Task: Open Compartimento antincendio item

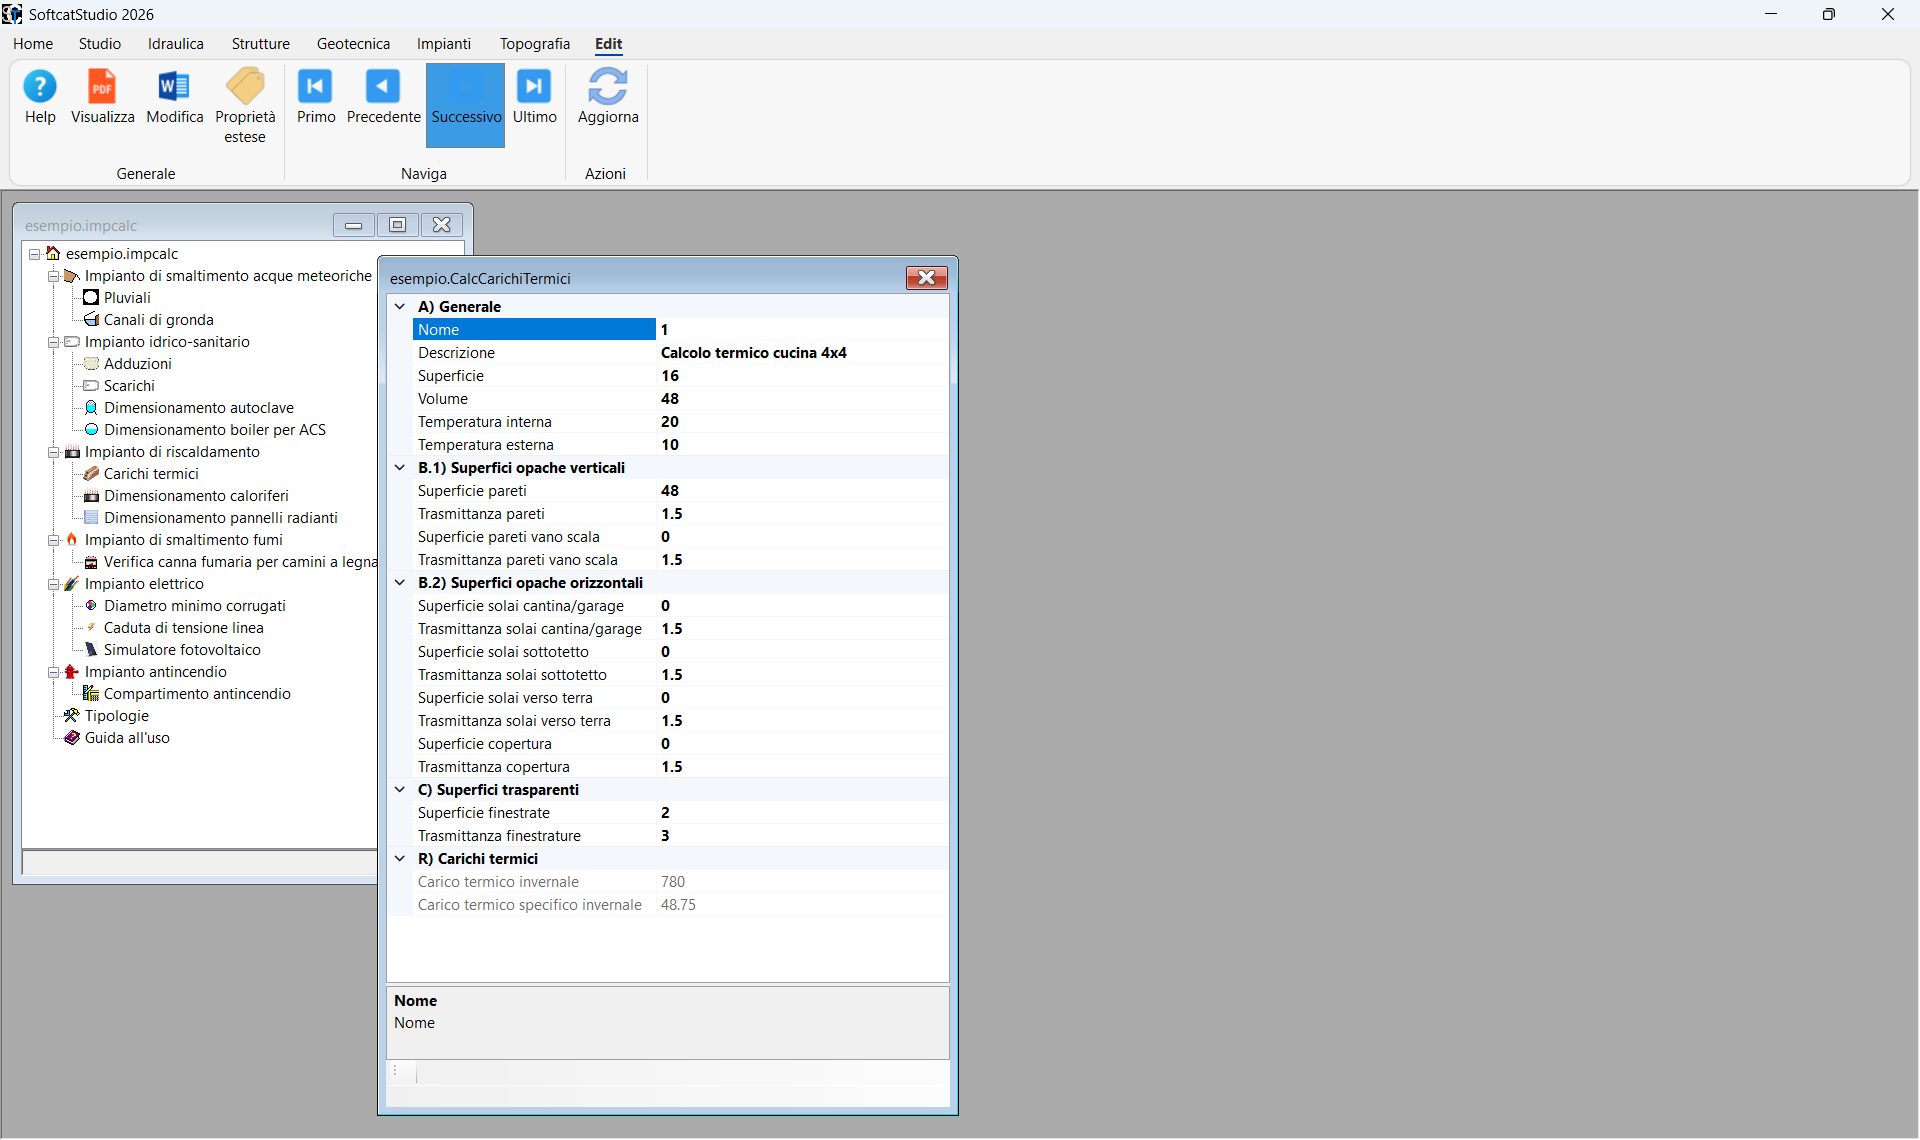Action: tap(197, 694)
